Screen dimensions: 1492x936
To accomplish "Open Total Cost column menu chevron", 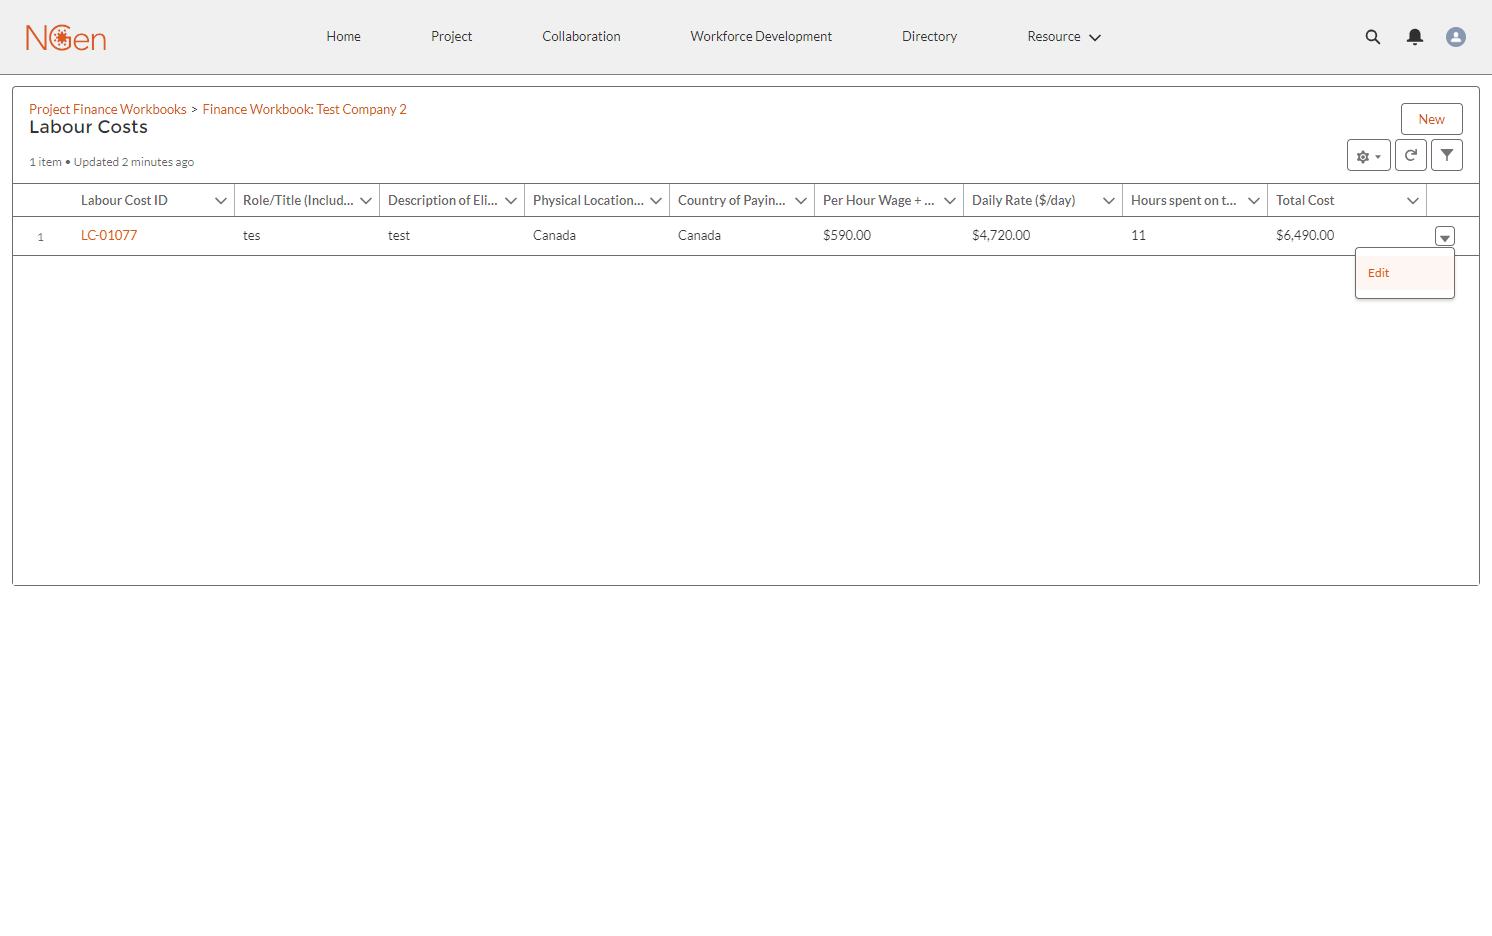I will 1413,201.
